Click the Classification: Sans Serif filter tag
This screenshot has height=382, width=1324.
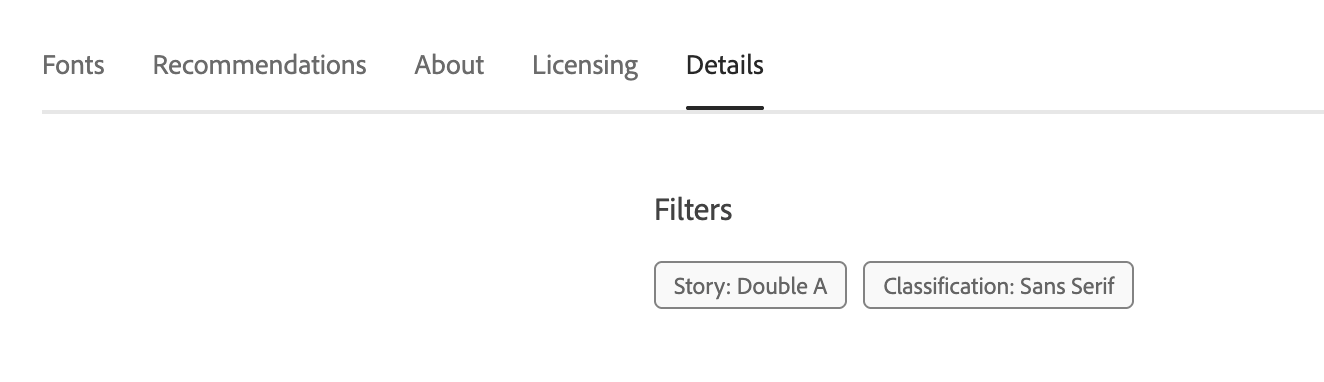998,286
